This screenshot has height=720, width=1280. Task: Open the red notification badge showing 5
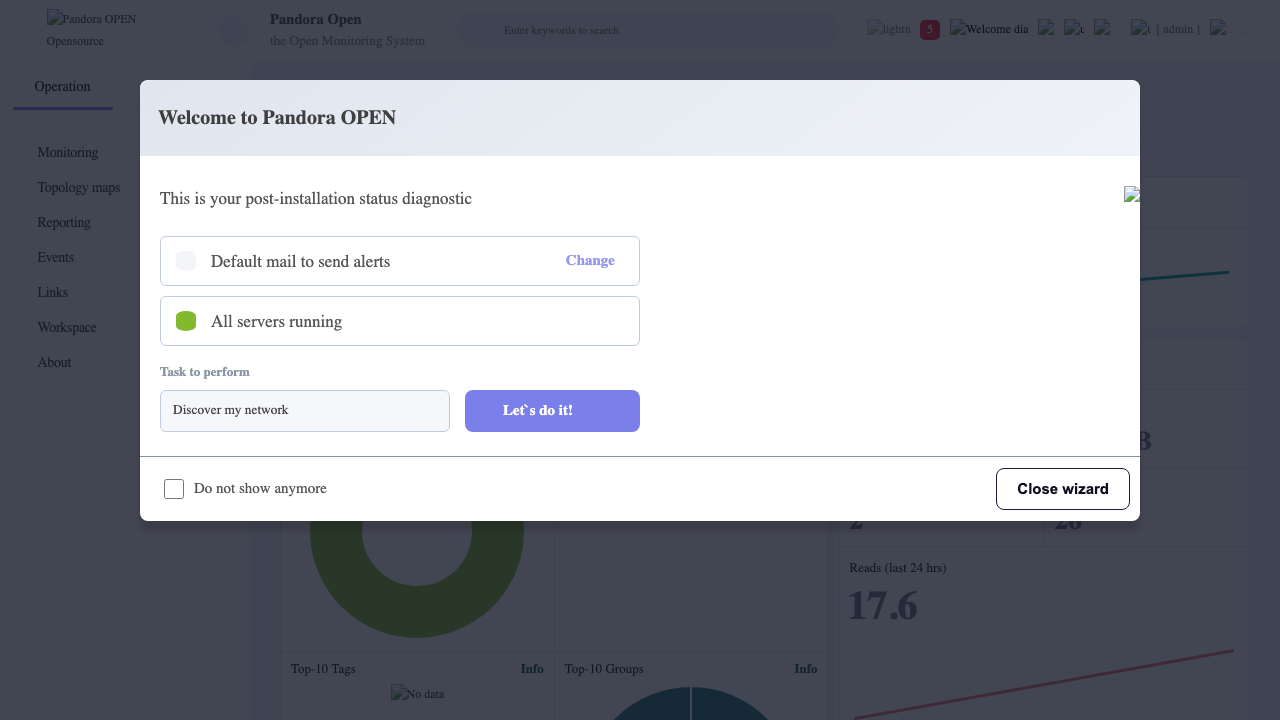(x=930, y=30)
